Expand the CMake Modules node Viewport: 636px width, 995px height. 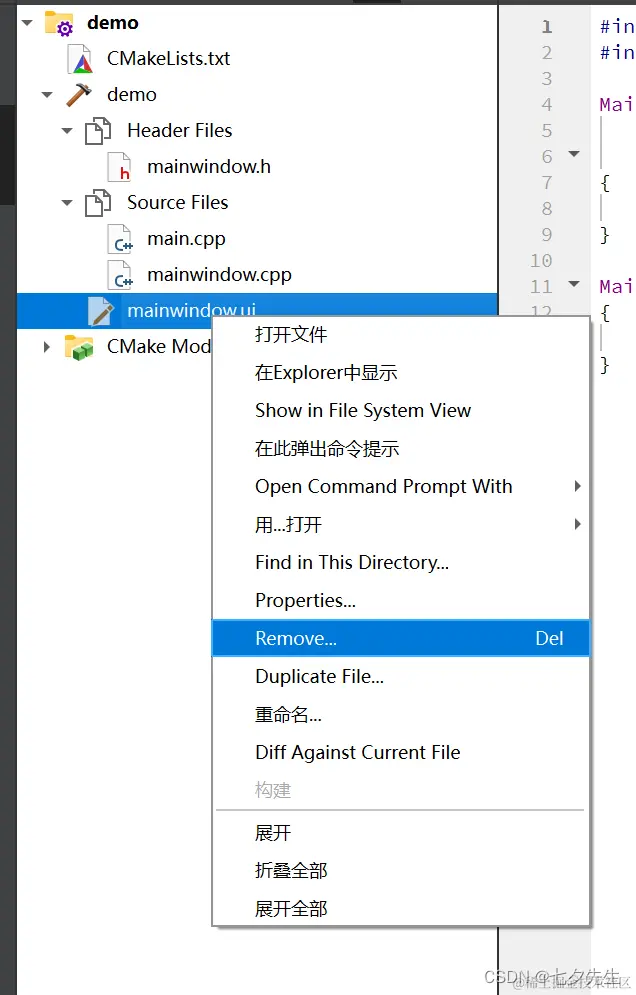pyautogui.click(x=47, y=347)
